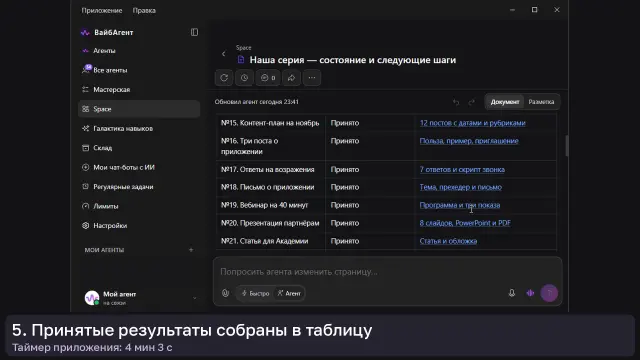Image resolution: width=640 pixels, height=360 pixels.
Task: Expand Мой агент account dropdown
Action: click(195, 298)
